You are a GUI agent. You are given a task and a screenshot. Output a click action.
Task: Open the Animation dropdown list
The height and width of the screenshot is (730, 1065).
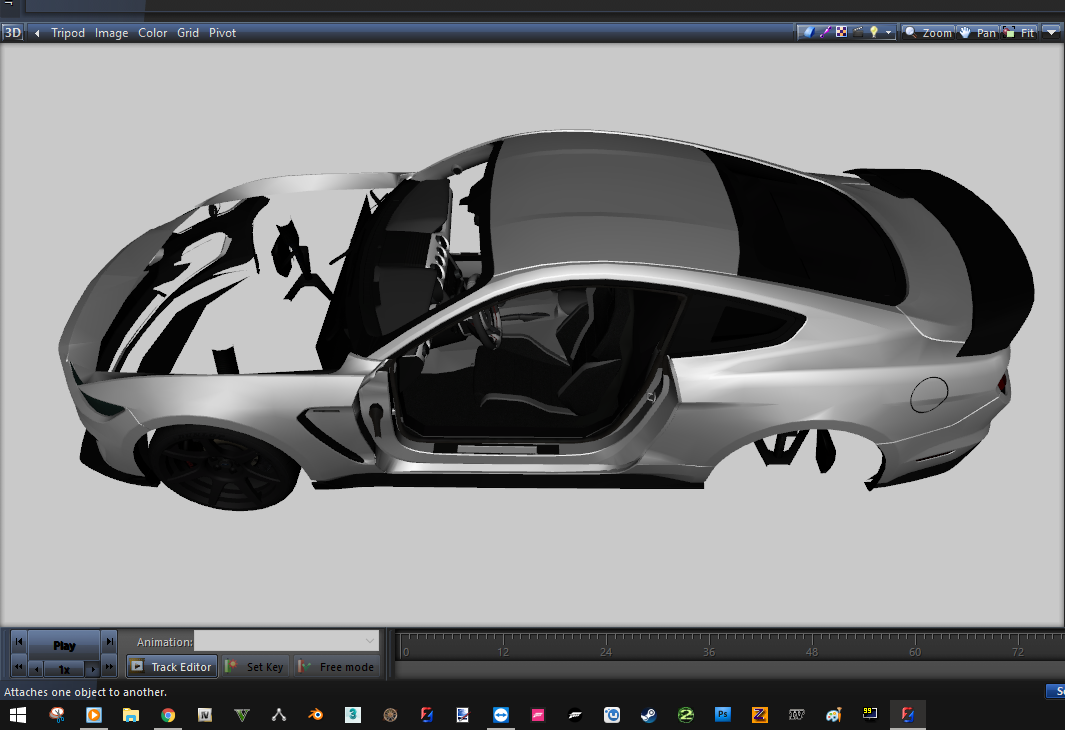click(369, 641)
